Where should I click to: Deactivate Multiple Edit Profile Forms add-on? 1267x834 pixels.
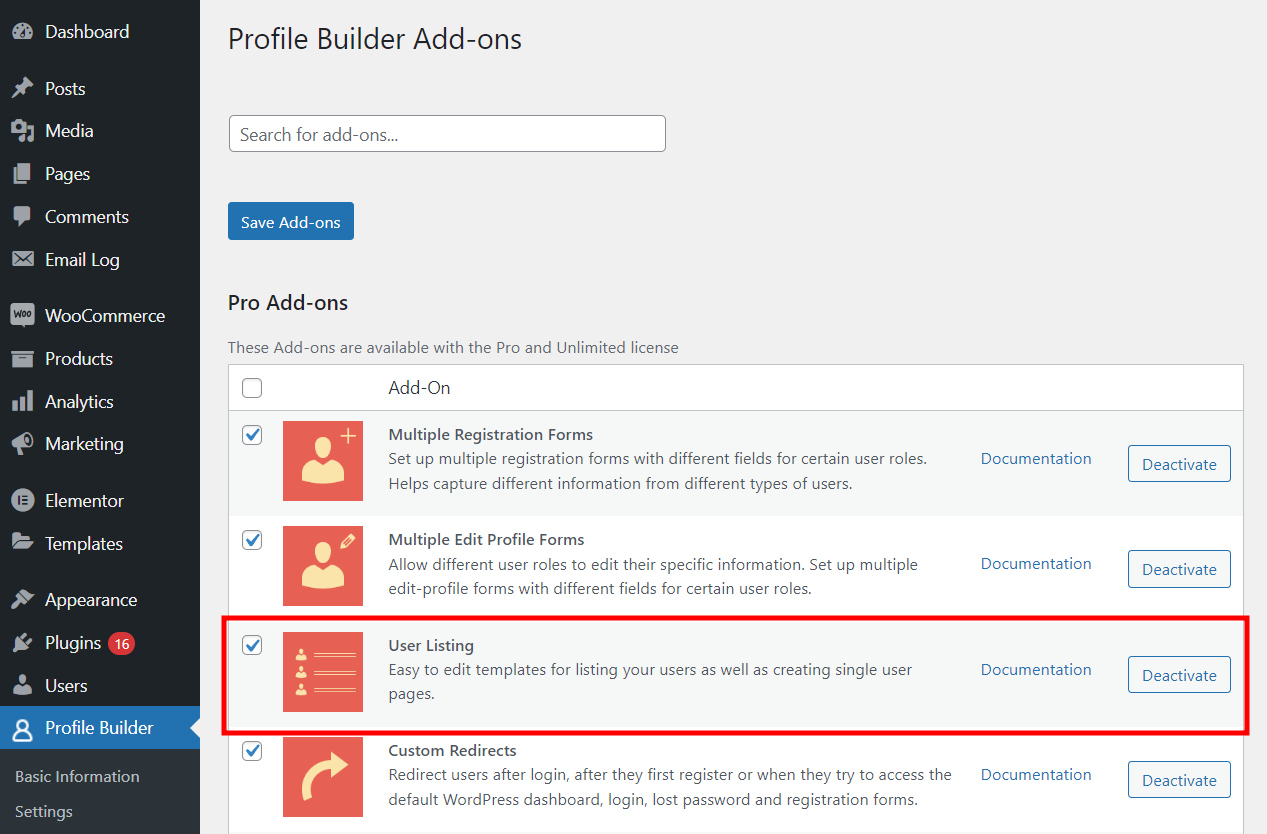pos(1179,569)
